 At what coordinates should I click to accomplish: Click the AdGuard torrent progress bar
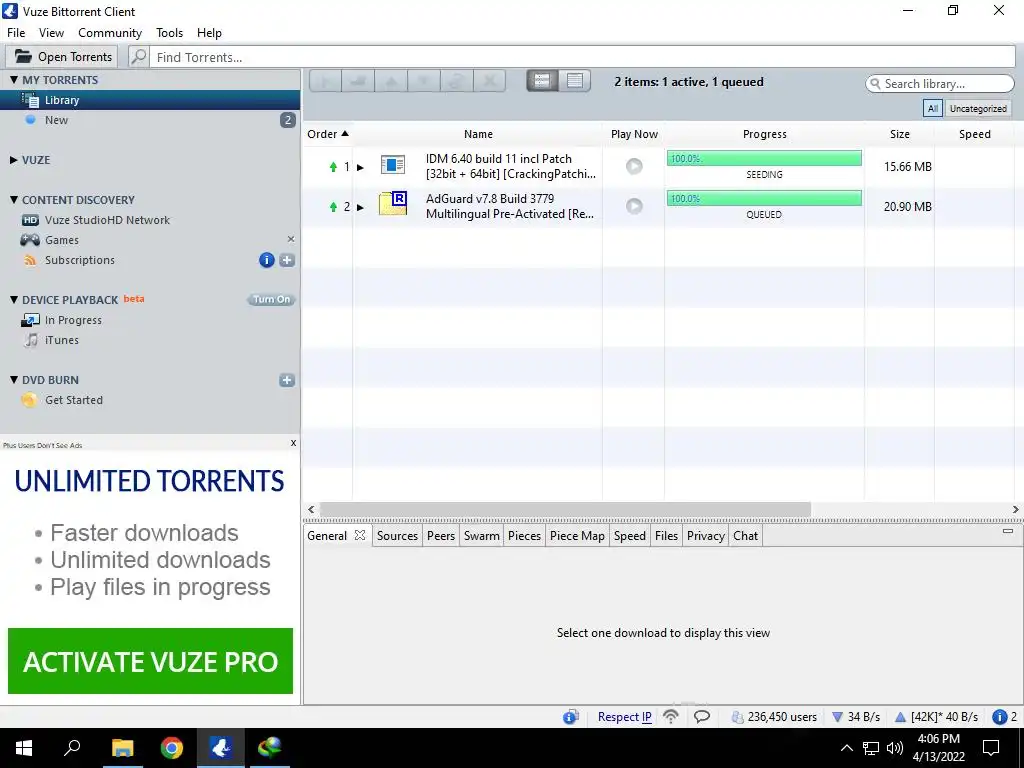764,198
